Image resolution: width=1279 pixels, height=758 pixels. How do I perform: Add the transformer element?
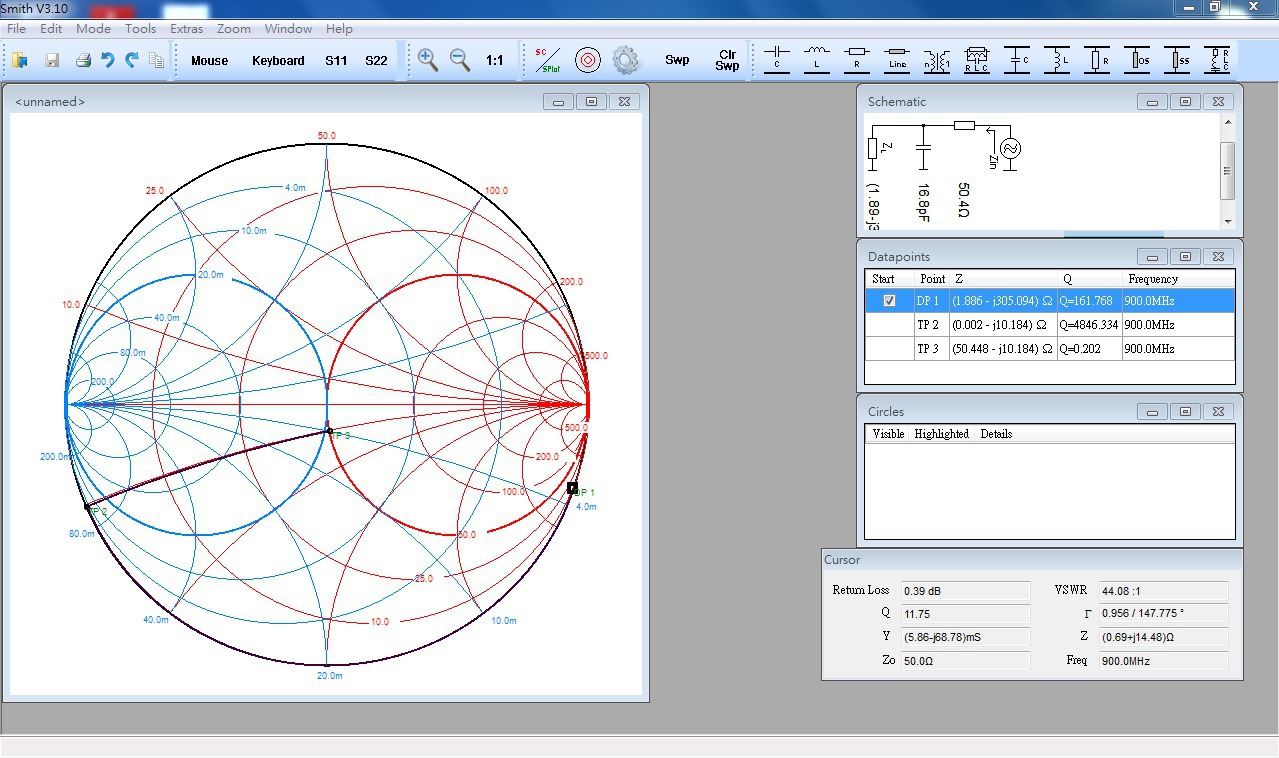point(937,60)
